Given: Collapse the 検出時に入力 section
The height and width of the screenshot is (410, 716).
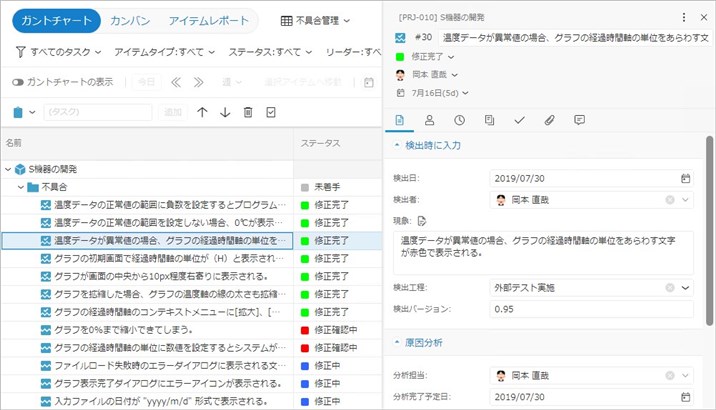Looking at the screenshot, I should pyautogui.click(x=398, y=146).
